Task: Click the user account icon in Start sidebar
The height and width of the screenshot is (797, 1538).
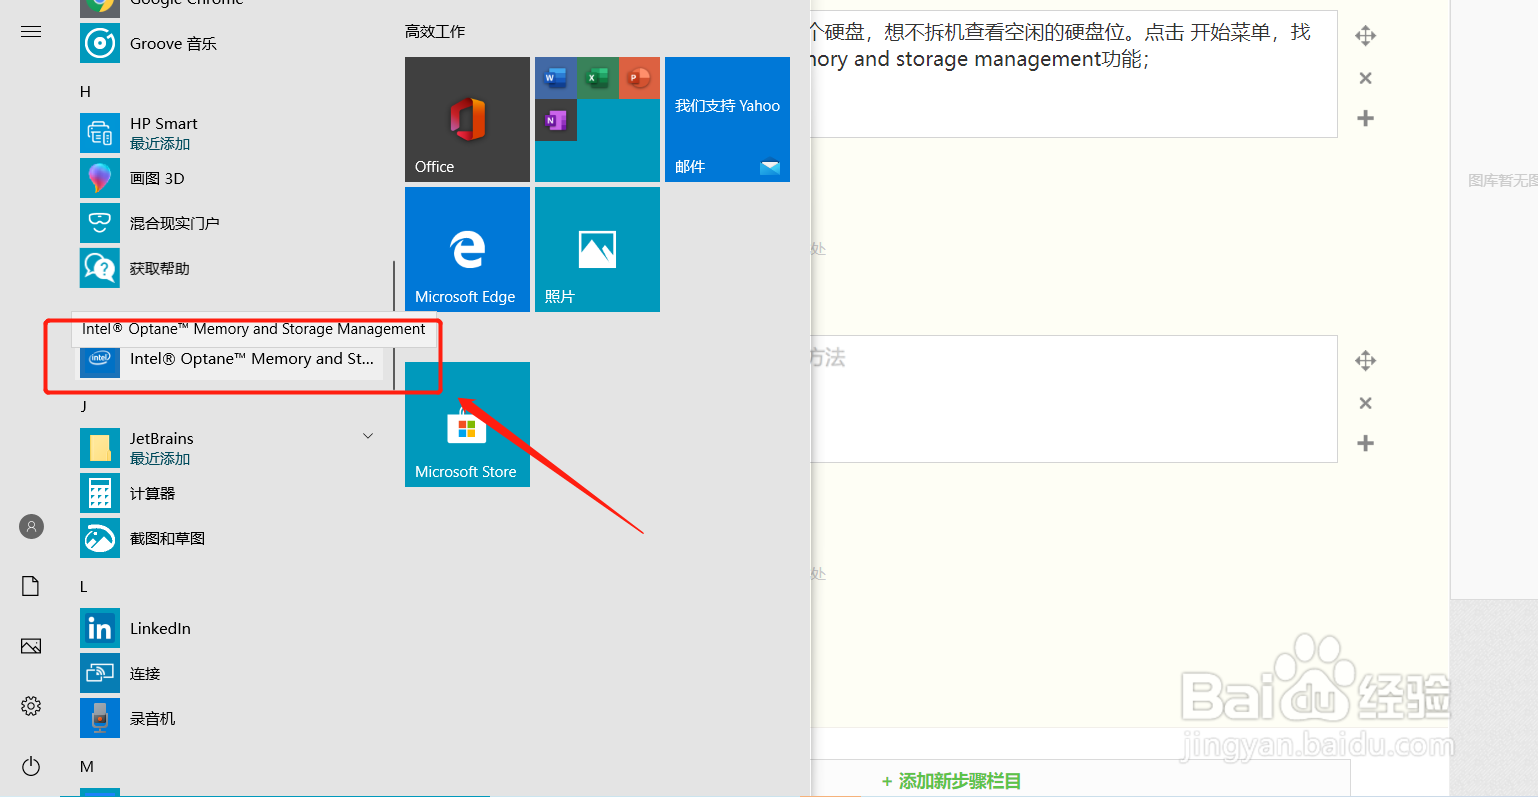Action: point(31,526)
